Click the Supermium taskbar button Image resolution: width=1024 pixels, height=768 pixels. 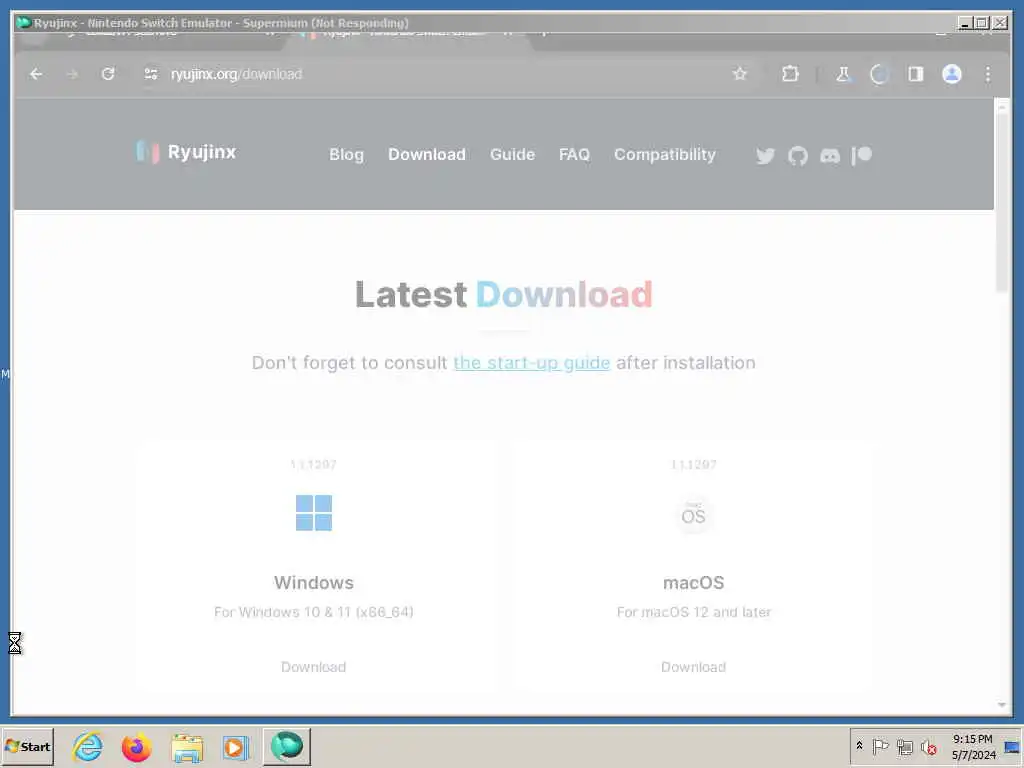pyautogui.click(x=287, y=746)
